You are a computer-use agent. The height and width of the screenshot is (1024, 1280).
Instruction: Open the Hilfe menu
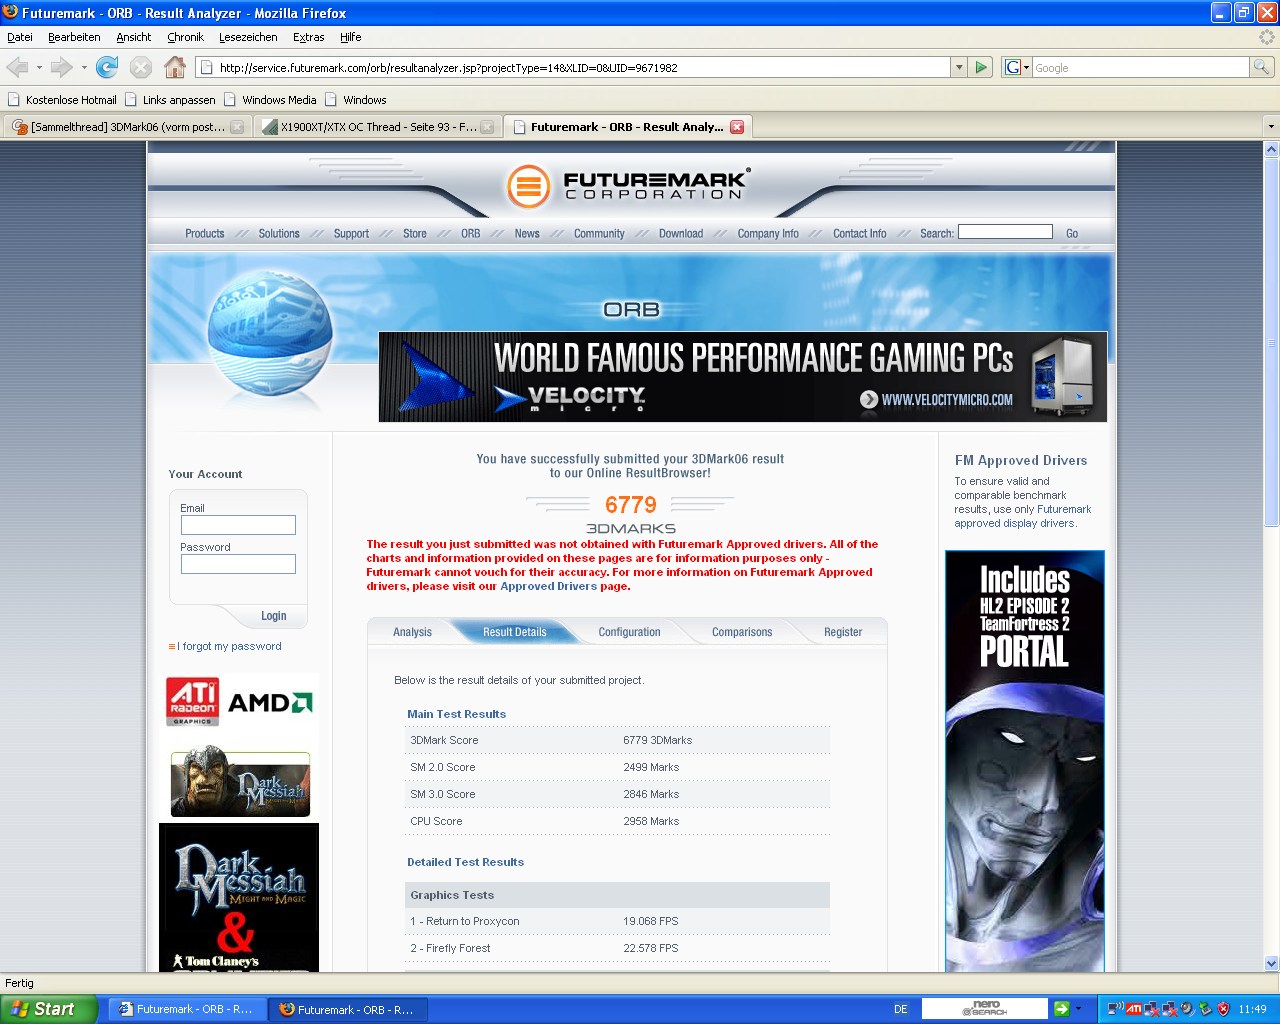click(350, 37)
